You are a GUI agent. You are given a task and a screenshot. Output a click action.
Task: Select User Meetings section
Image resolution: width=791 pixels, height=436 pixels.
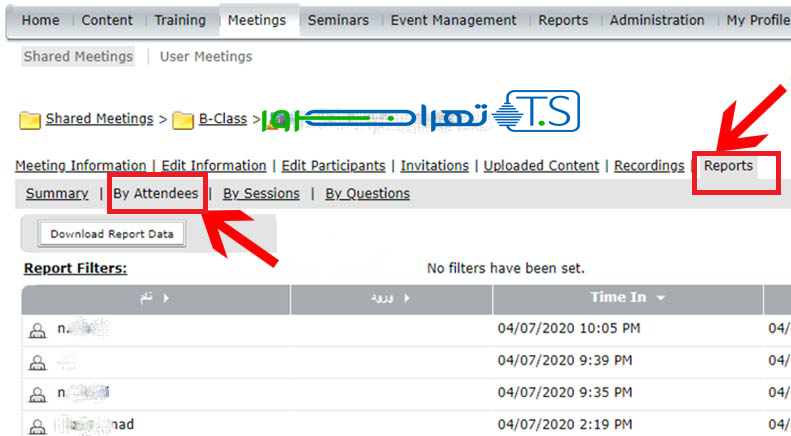[x=206, y=57]
